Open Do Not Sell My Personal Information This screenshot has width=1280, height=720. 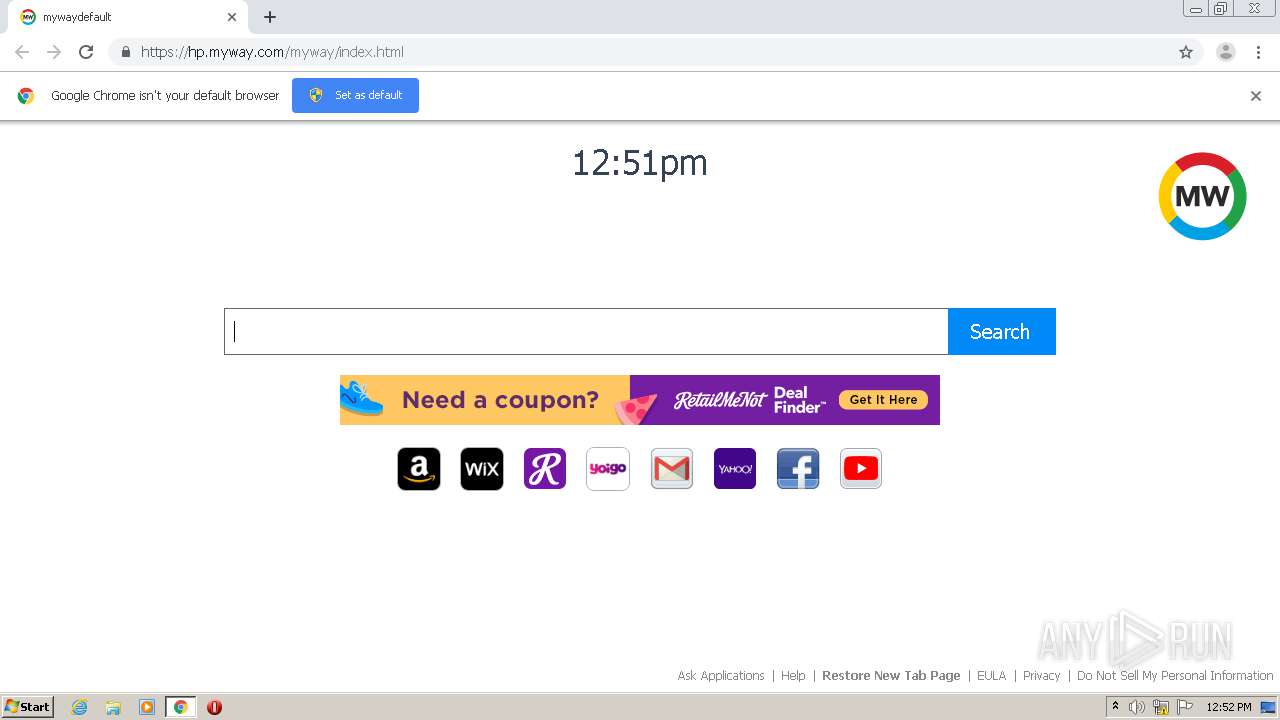1175,676
